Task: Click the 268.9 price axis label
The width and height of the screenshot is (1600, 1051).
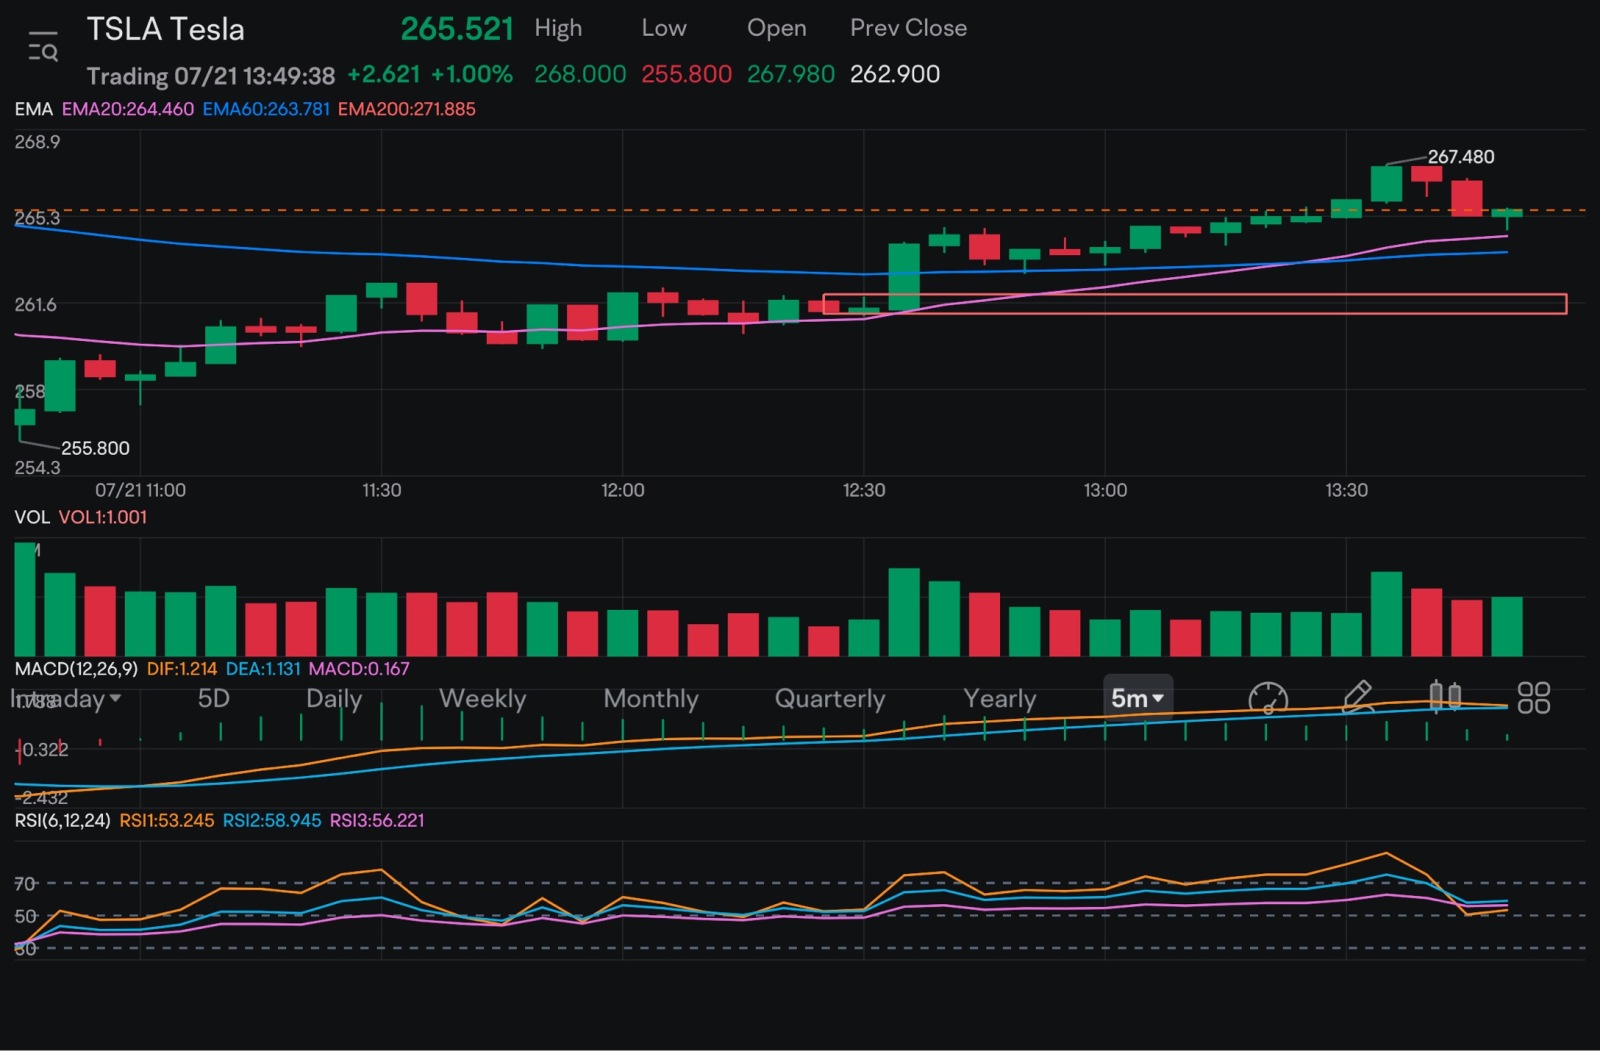Action: (x=37, y=142)
